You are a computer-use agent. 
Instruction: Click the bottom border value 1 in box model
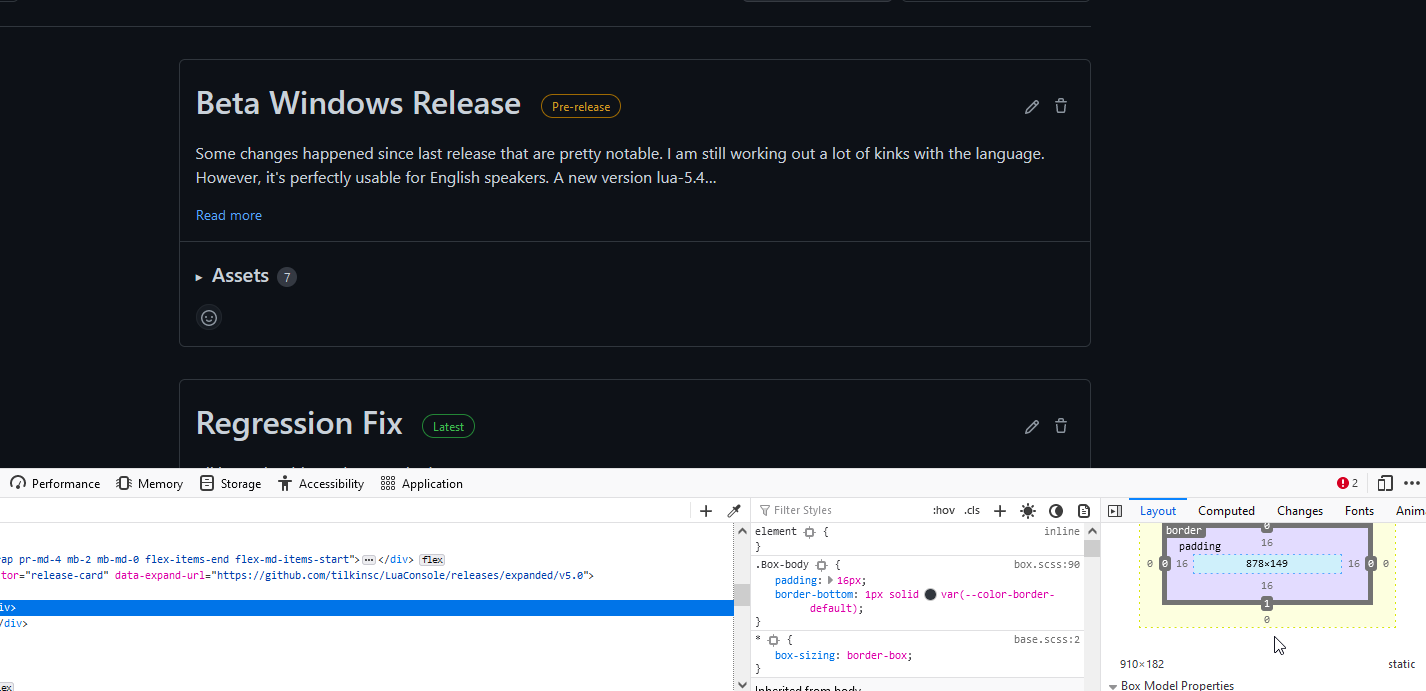1267,604
